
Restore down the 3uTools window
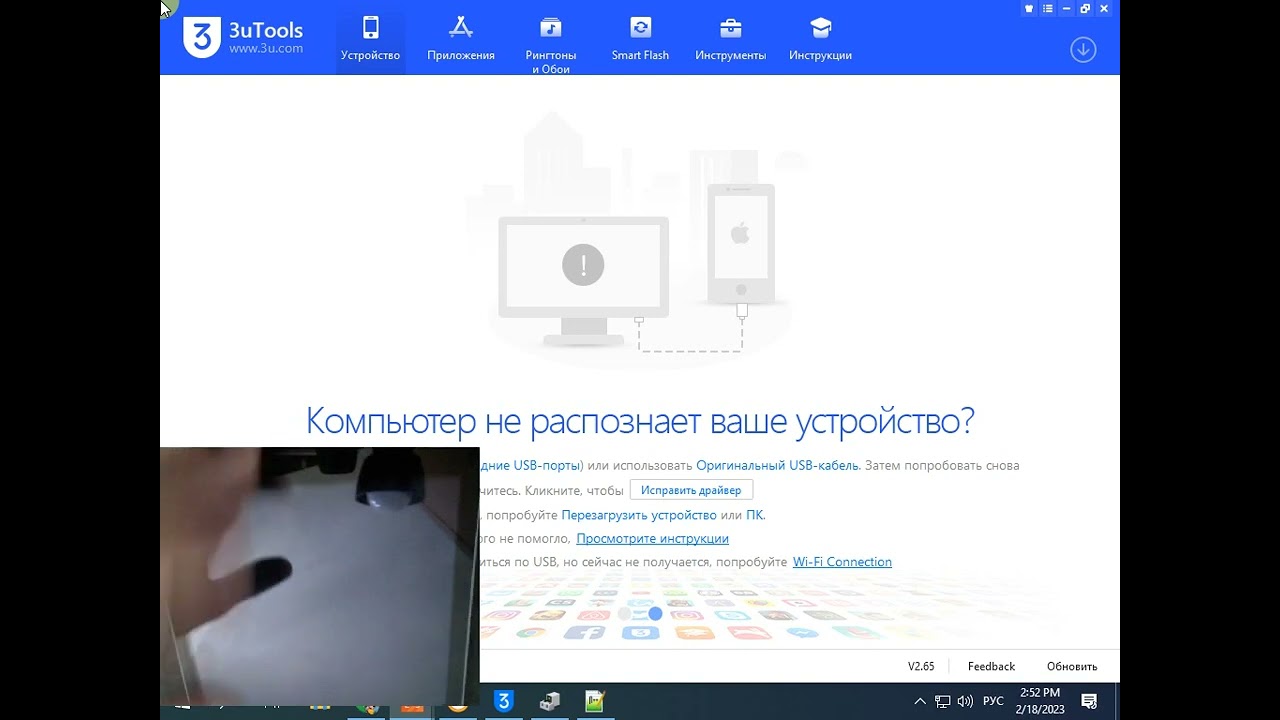pyautogui.click(x=1085, y=9)
